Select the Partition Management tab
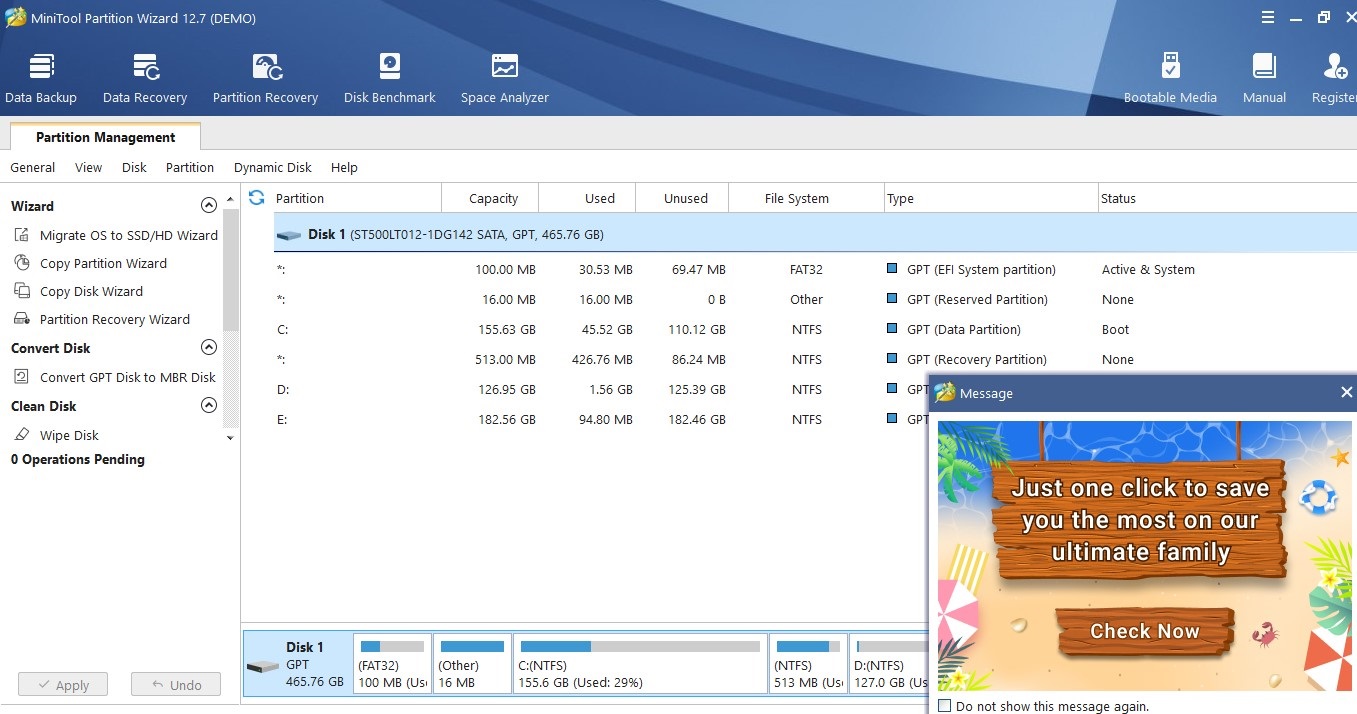Viewport: 1357px width, 714px height. click(x=105, y=138)
